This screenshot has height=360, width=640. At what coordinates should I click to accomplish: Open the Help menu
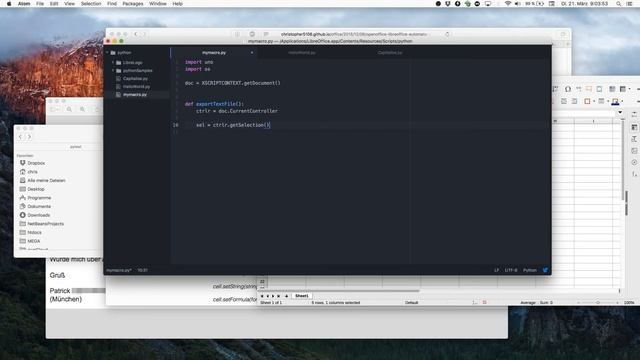click(x=178, y=4)
